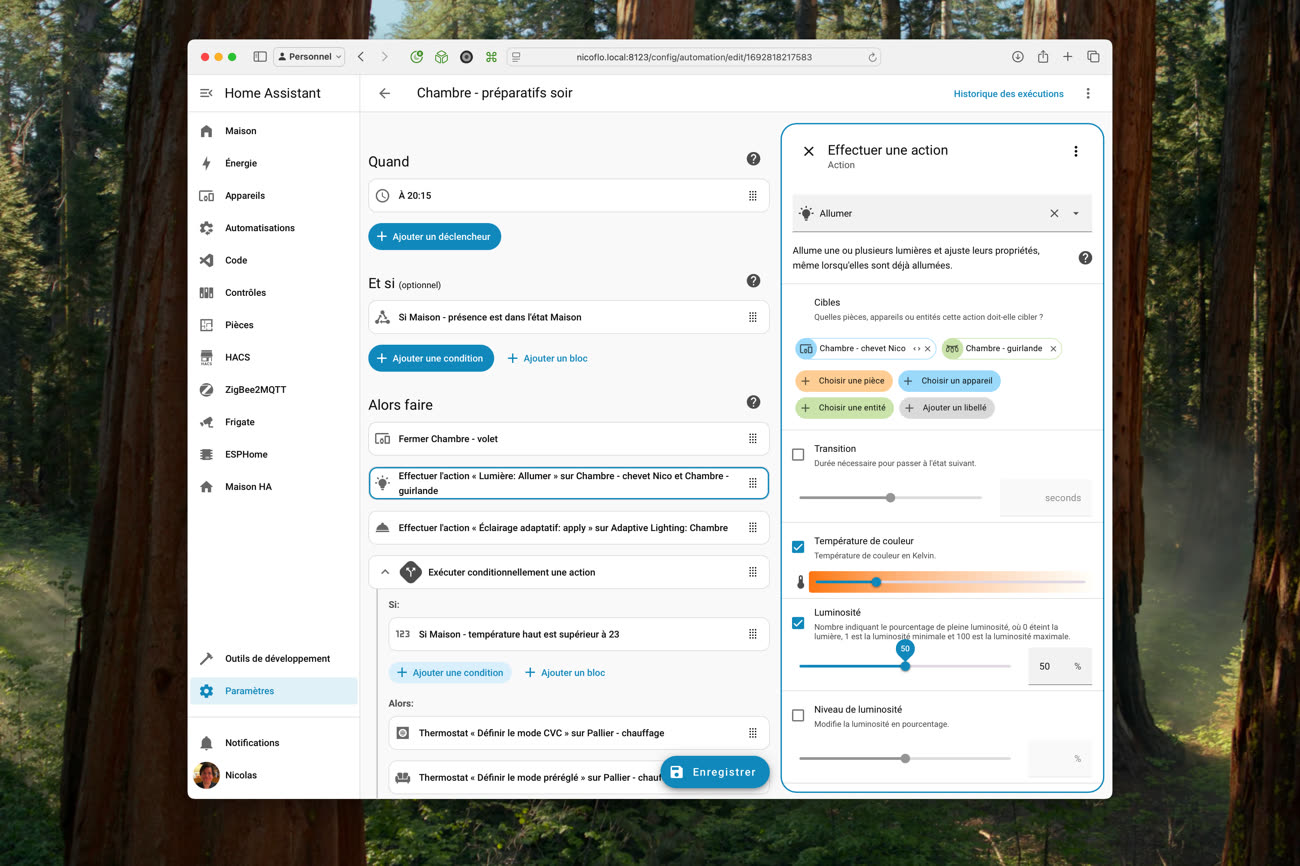Click Ajouter un bloc inside the Si block
The width and height of the screenshot is (1300, 866).
565,673
